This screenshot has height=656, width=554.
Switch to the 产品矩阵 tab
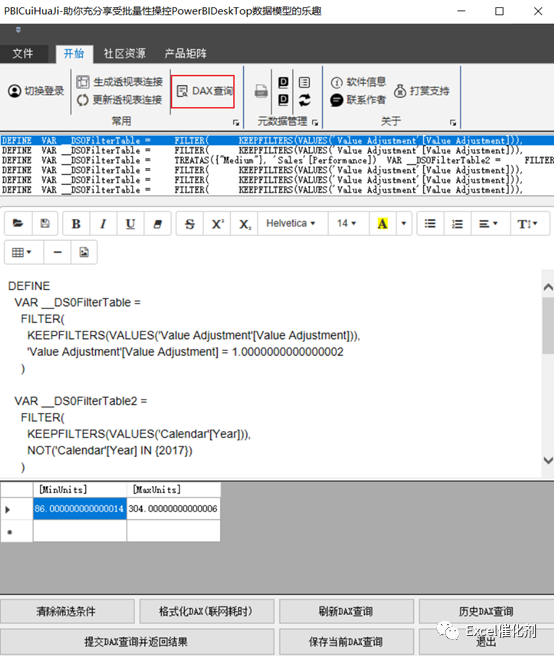(x=185, y=54)
